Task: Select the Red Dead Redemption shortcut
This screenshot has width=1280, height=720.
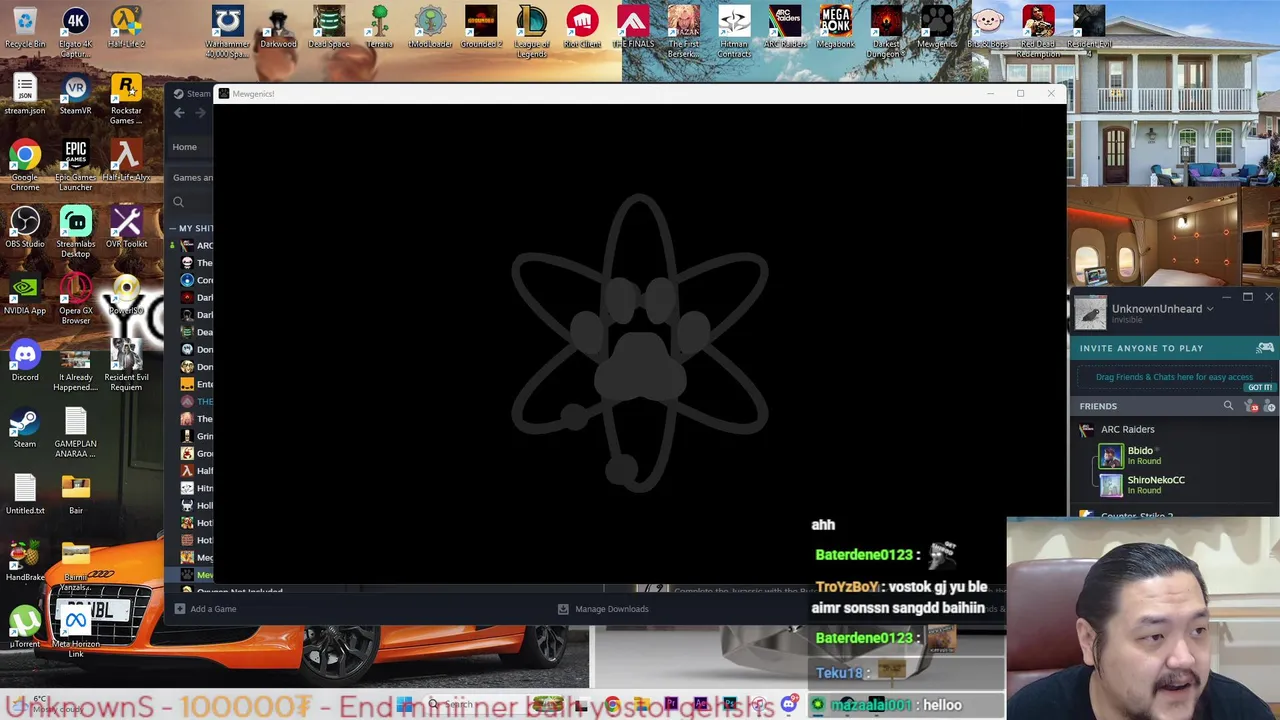Action: 1038,32
